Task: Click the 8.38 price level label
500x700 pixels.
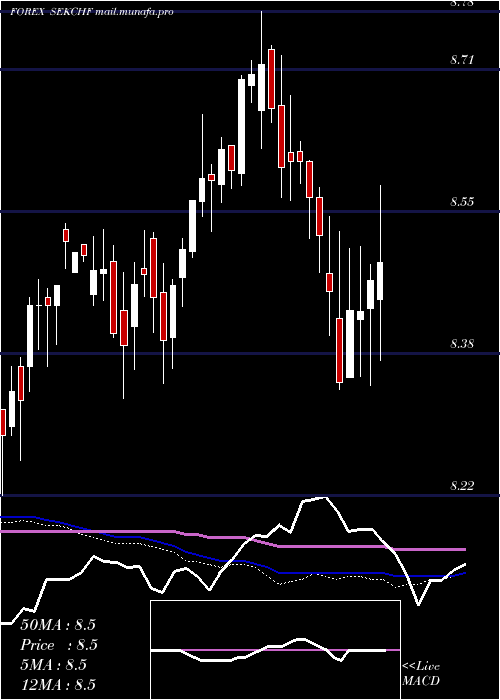Action: tap(462, 344)
